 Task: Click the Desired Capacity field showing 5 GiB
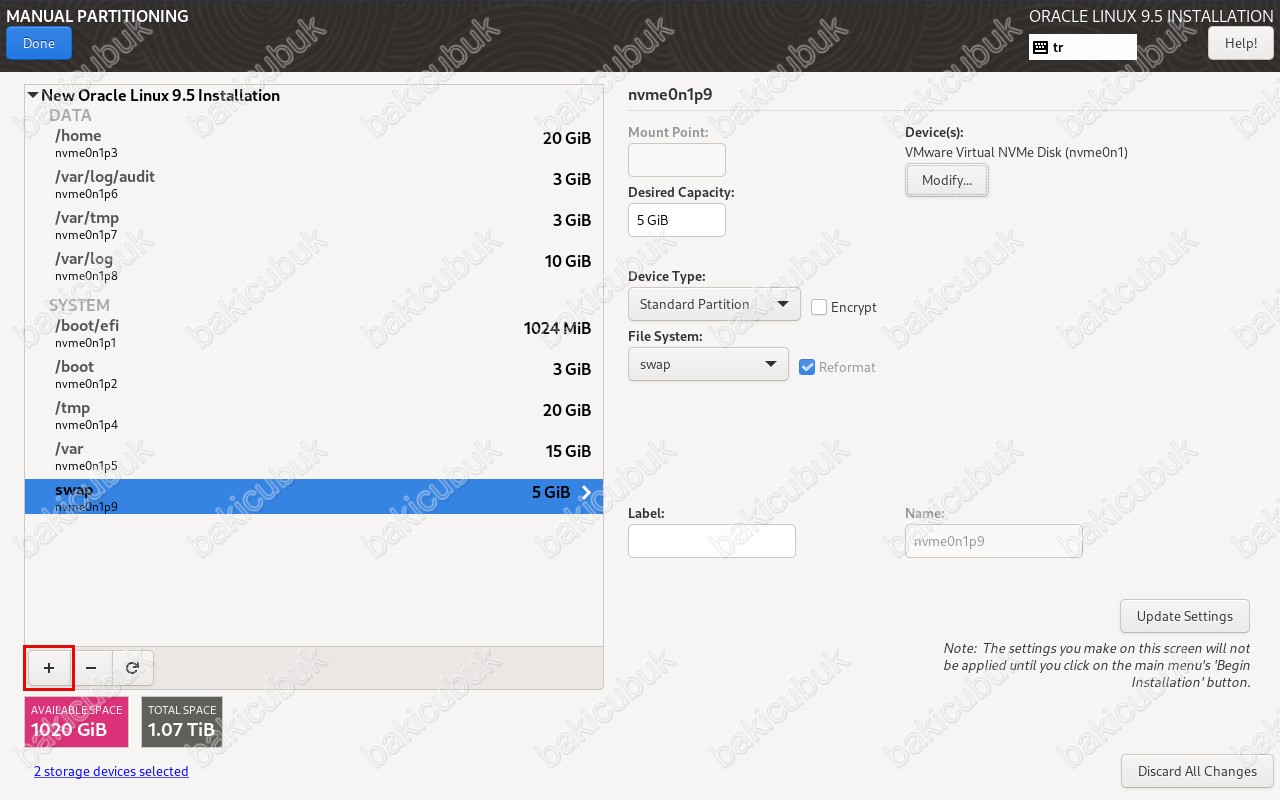[x=677, y=220]
